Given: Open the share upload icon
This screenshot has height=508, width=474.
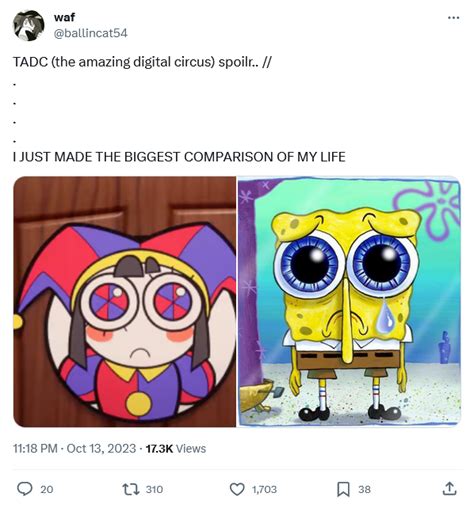Looking at the screenshot, I should pos(449,489).
